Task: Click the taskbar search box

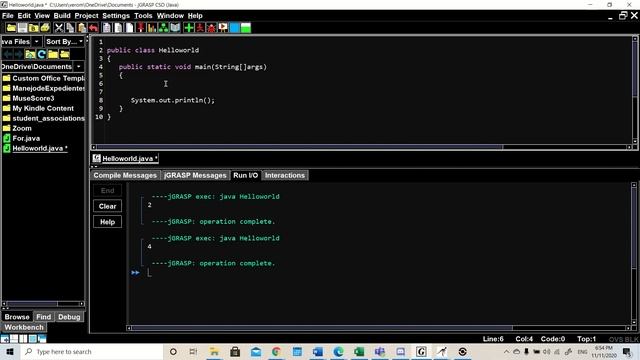Action: (x=91, y=351)
